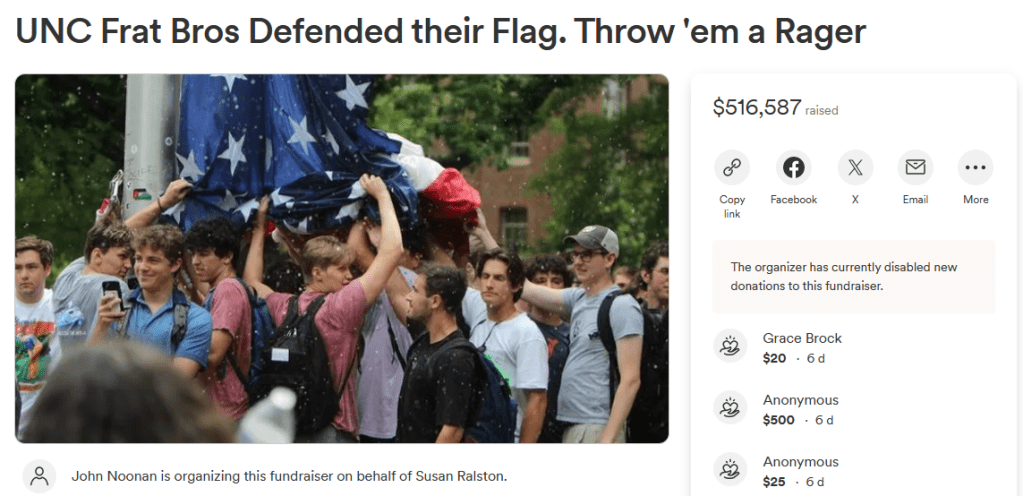Click the Grace Brock donor name
Viewport: 1023px width, 496px height.
point(802,338)
